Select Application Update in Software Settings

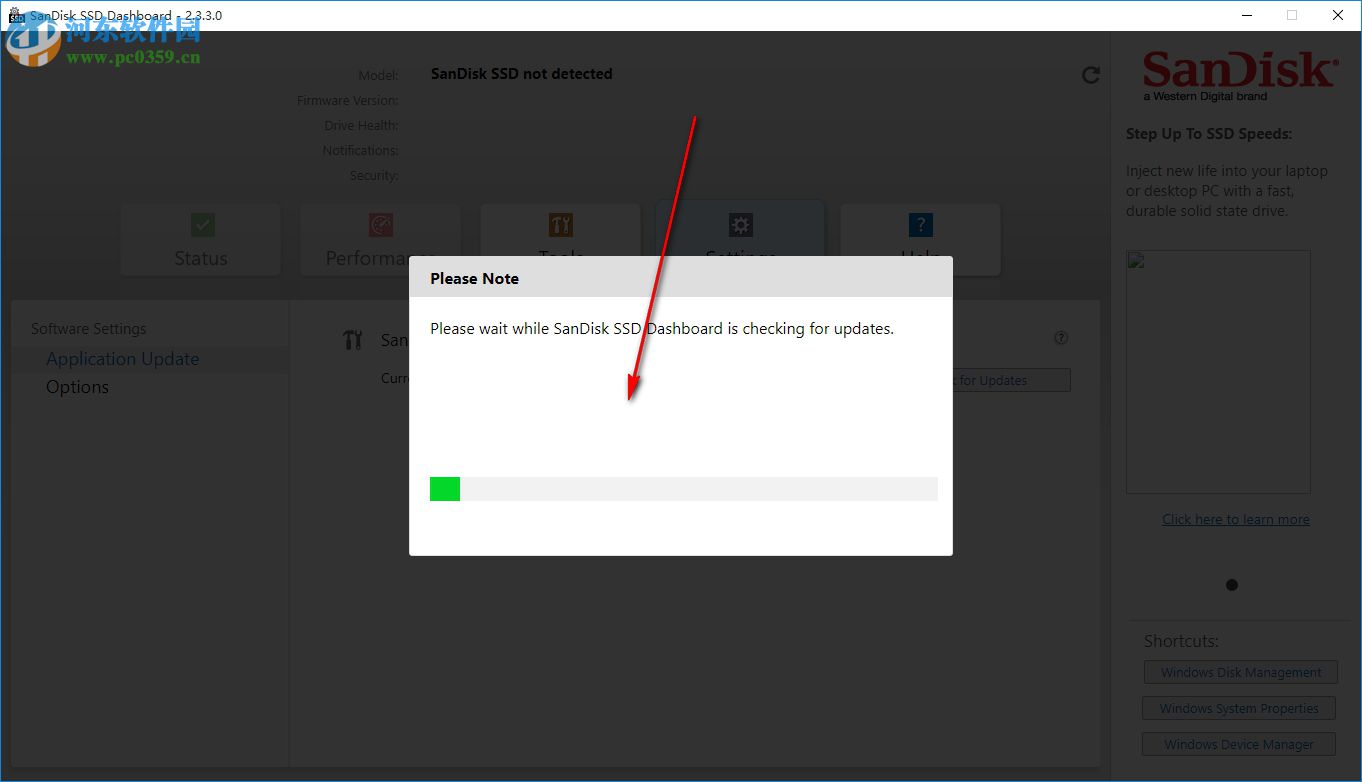(x=150, y=359)
